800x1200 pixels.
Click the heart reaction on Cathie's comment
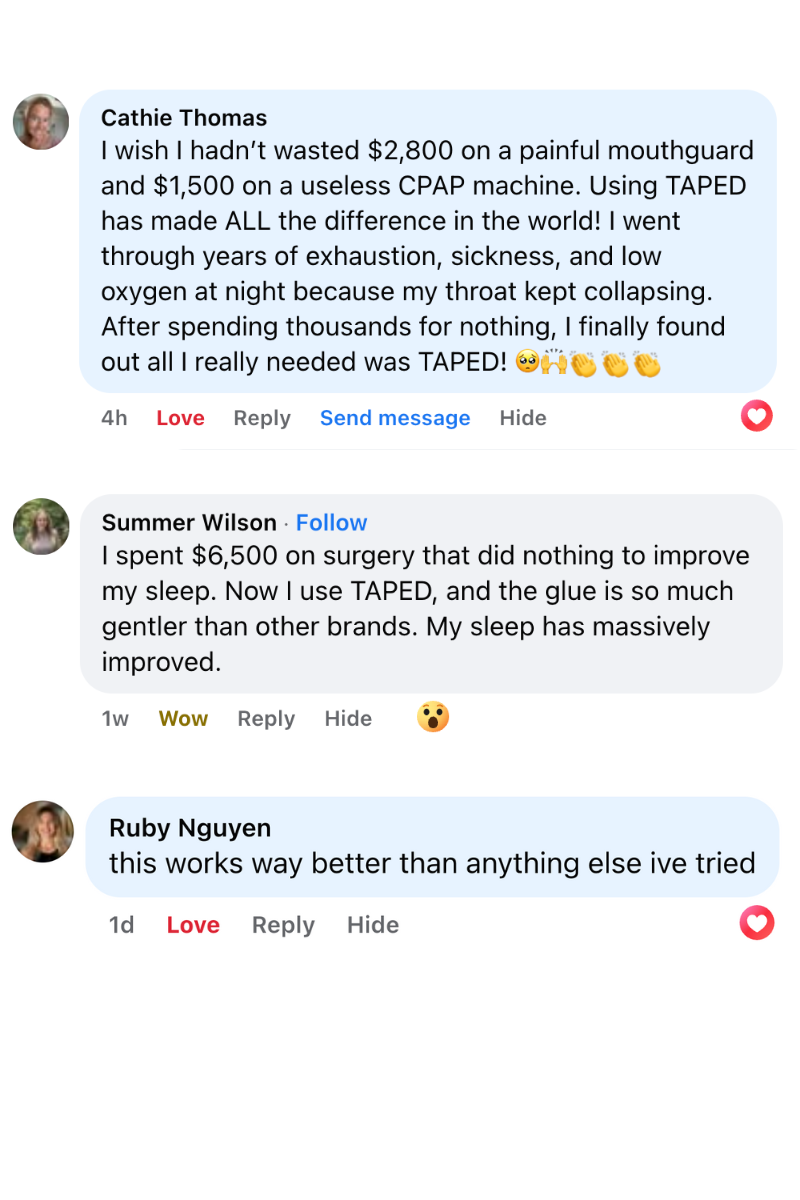757,415
